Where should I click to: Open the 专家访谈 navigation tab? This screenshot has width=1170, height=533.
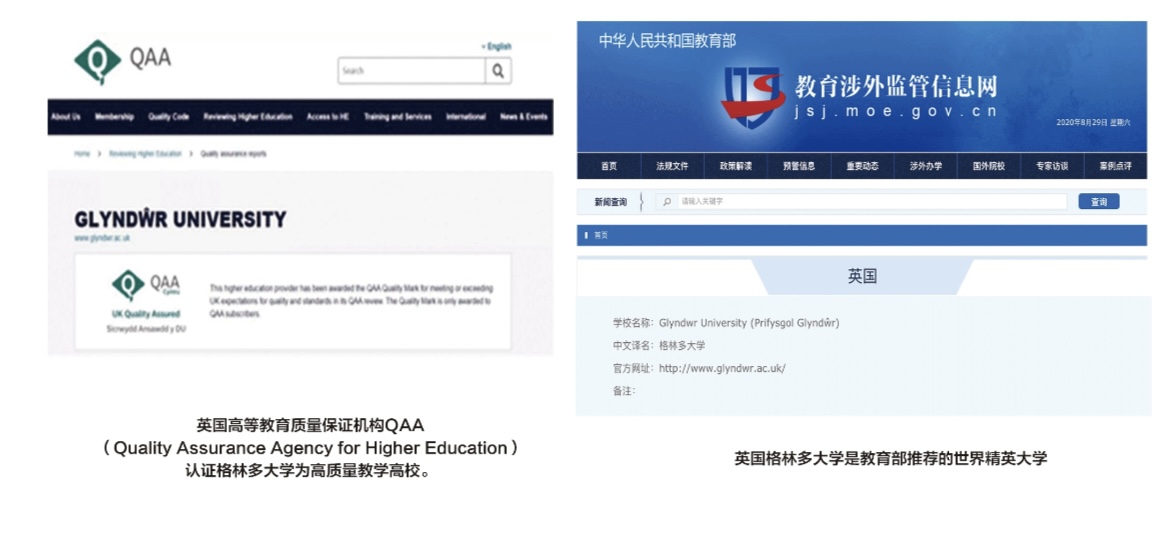click(x=1052, y=166)
